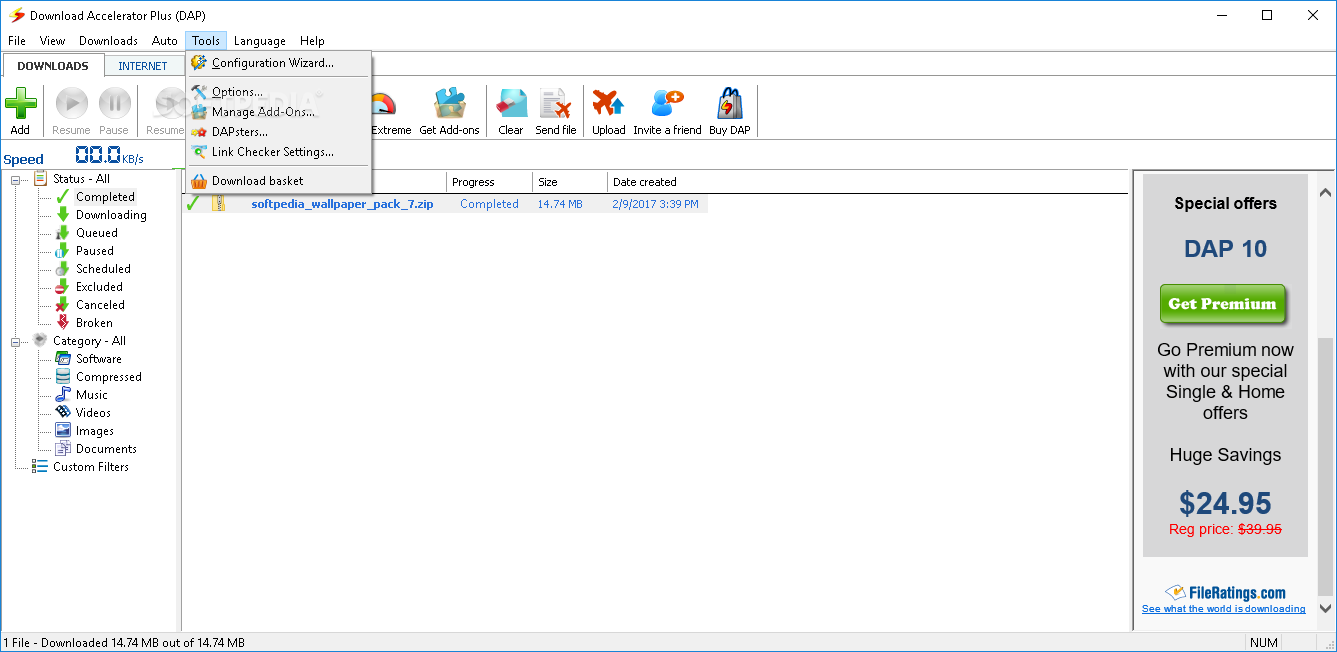
Task: Click the Buy DAP shopping bag icon
Action: 729,104
